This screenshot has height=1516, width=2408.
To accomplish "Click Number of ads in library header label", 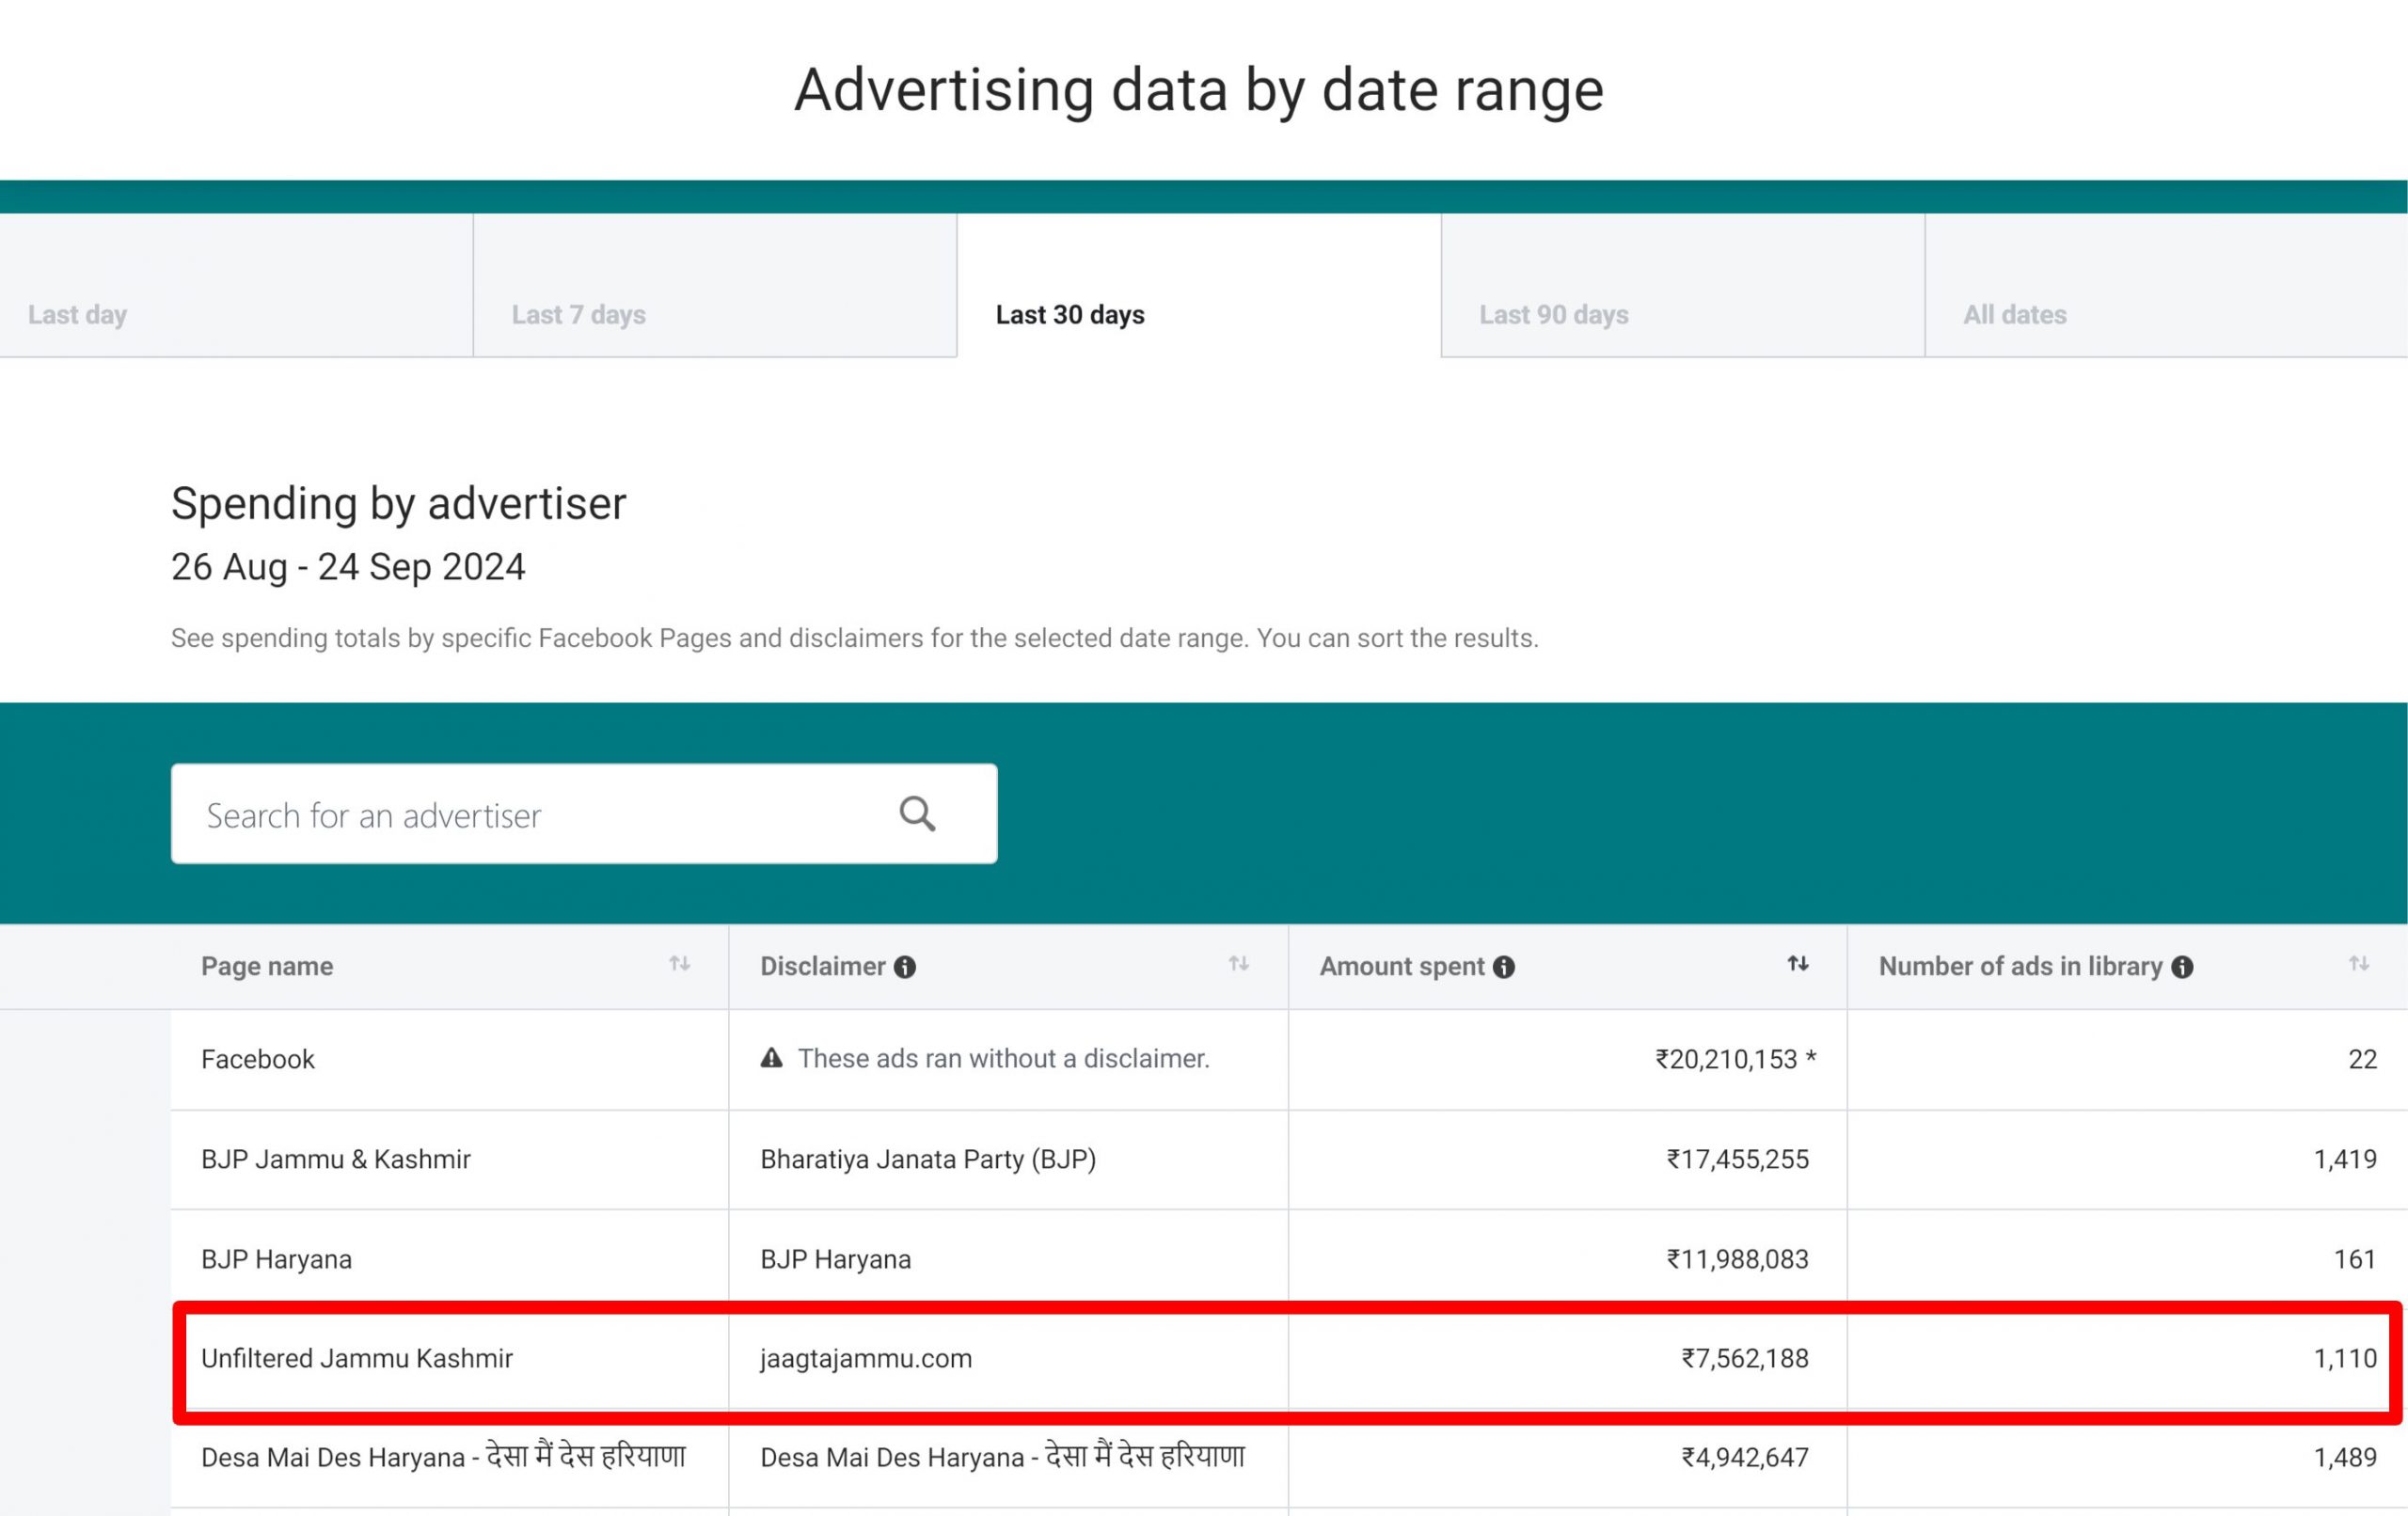I will click(2020, 967).
